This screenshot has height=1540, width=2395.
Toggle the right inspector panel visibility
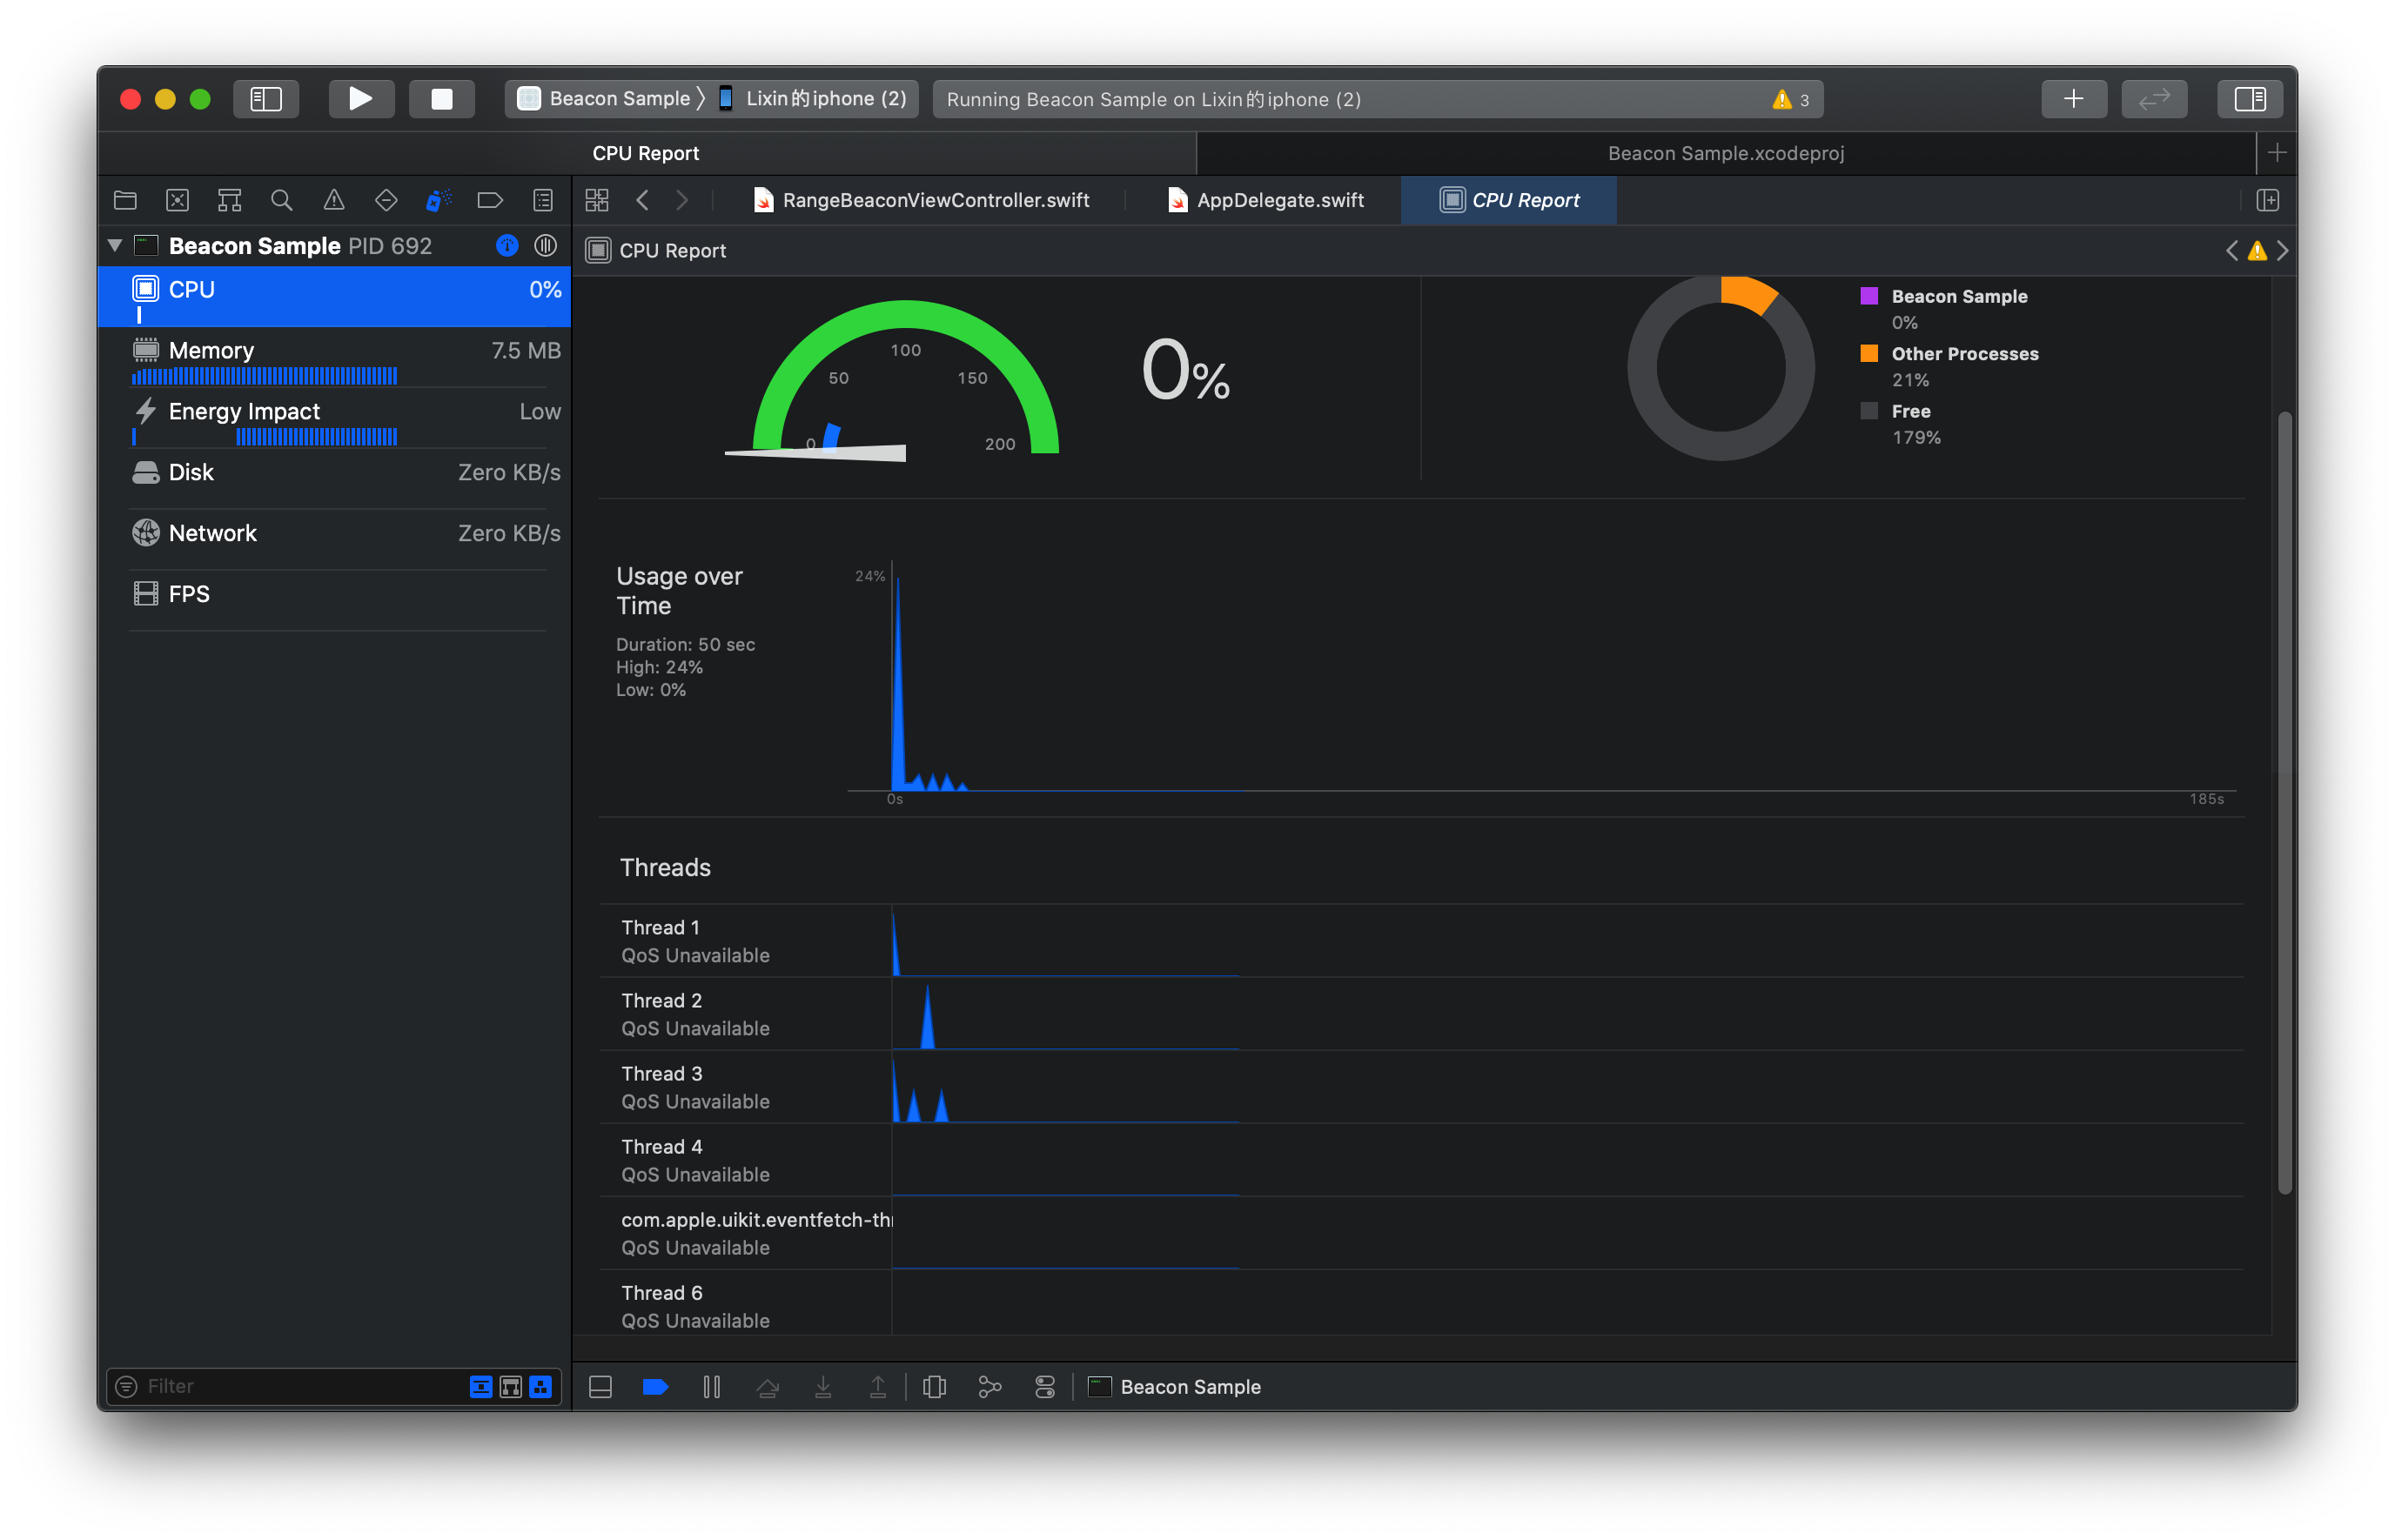[x=2249, y=99]
